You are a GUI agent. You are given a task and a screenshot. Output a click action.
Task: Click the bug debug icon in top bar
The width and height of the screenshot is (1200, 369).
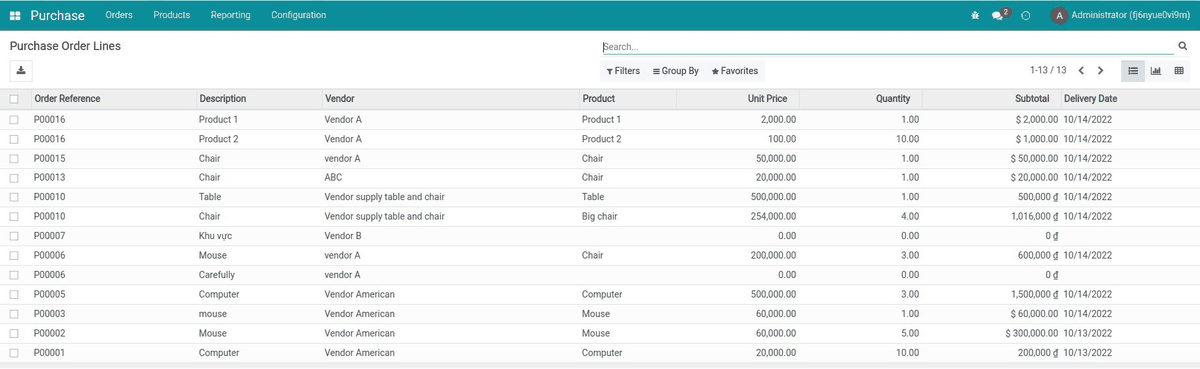[976, 16]
